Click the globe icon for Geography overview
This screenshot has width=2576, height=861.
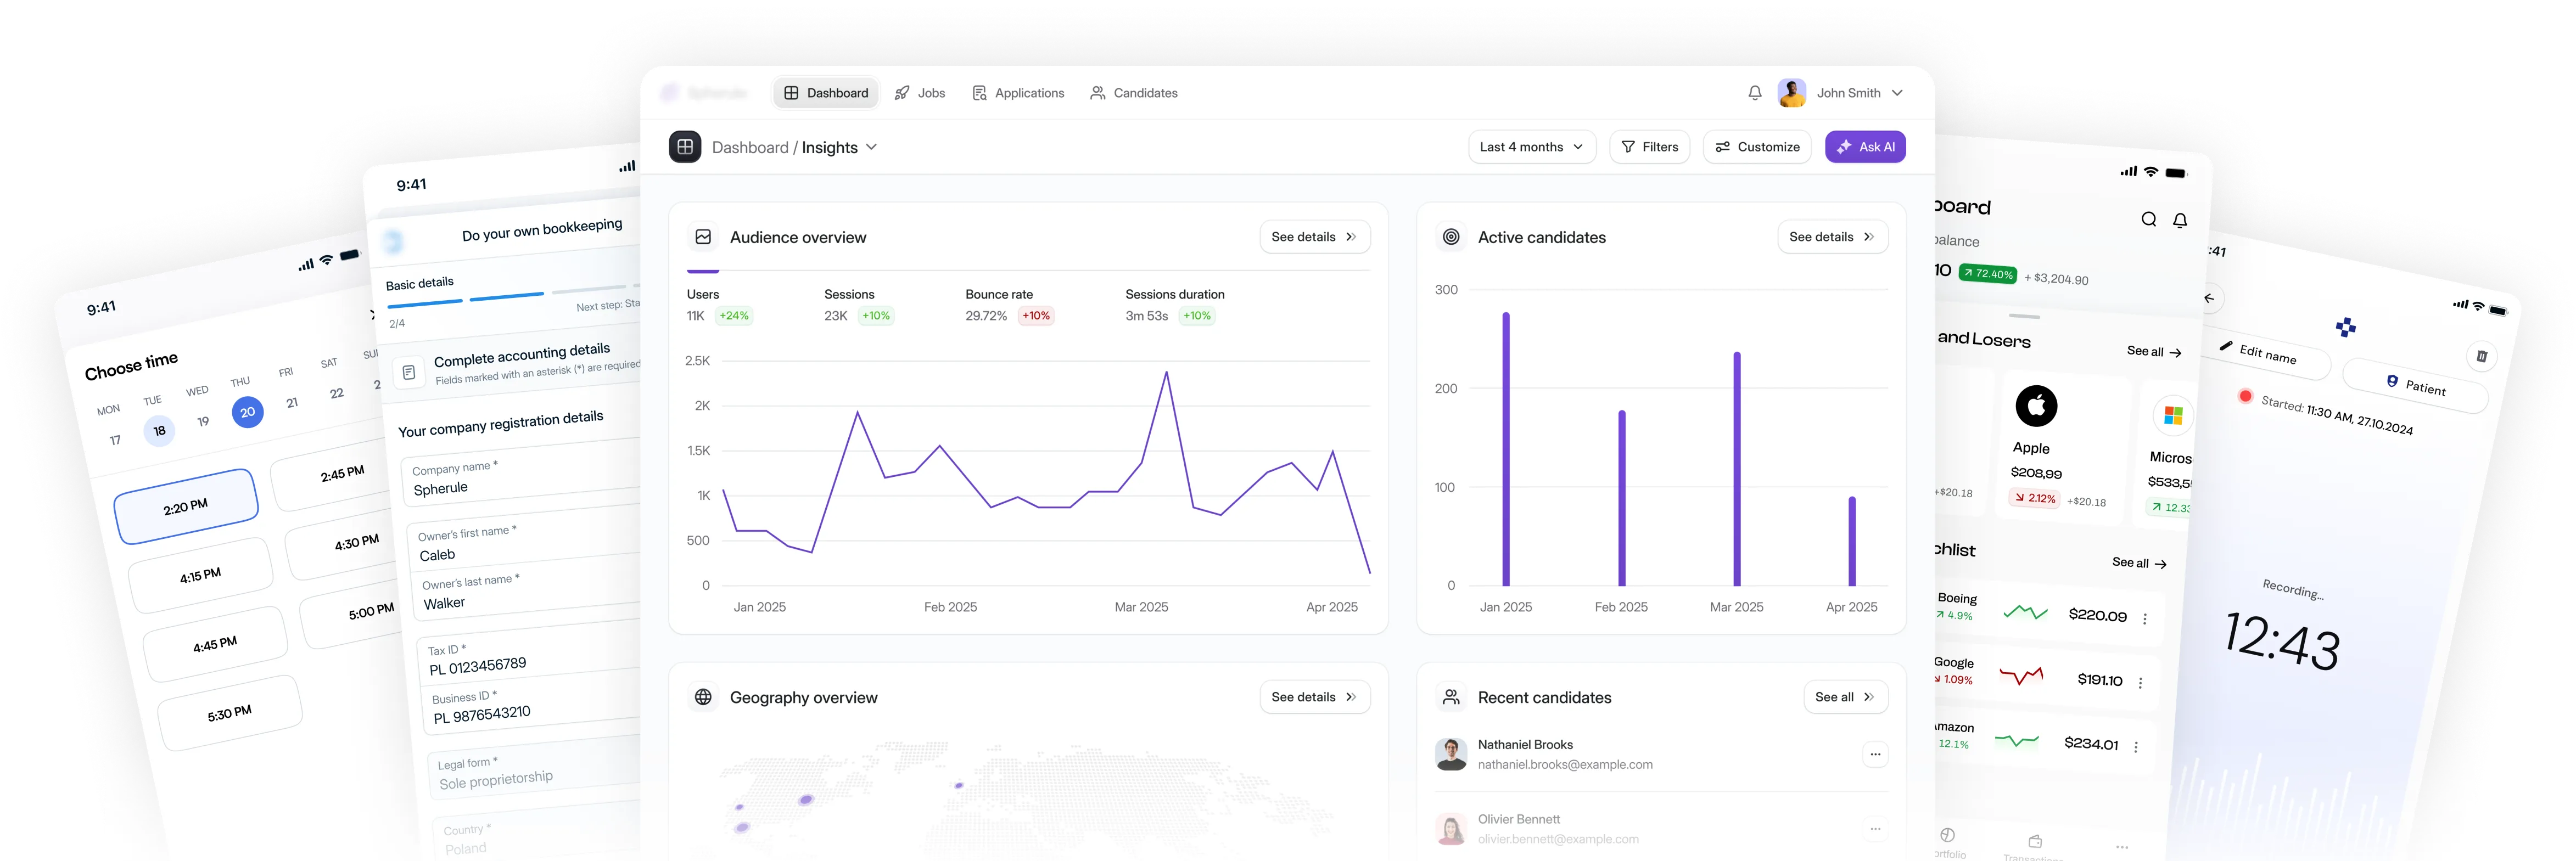704,697
